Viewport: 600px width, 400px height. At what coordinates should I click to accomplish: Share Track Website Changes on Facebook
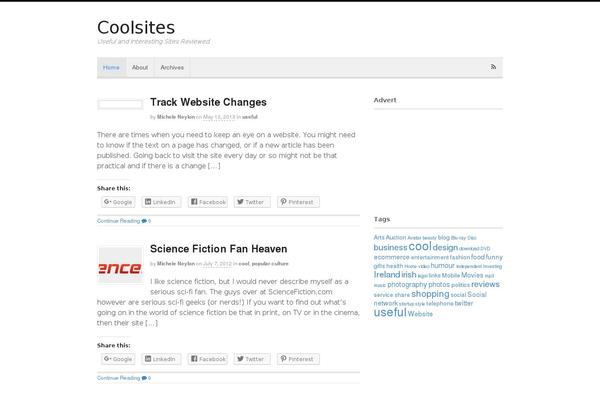208,202
